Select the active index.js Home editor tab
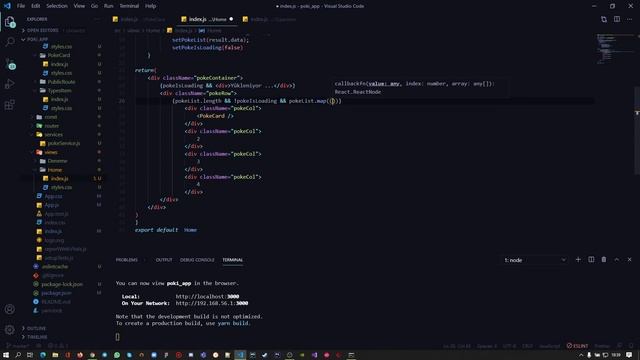This screenshot has width=640, height=360. click(207, 19)
